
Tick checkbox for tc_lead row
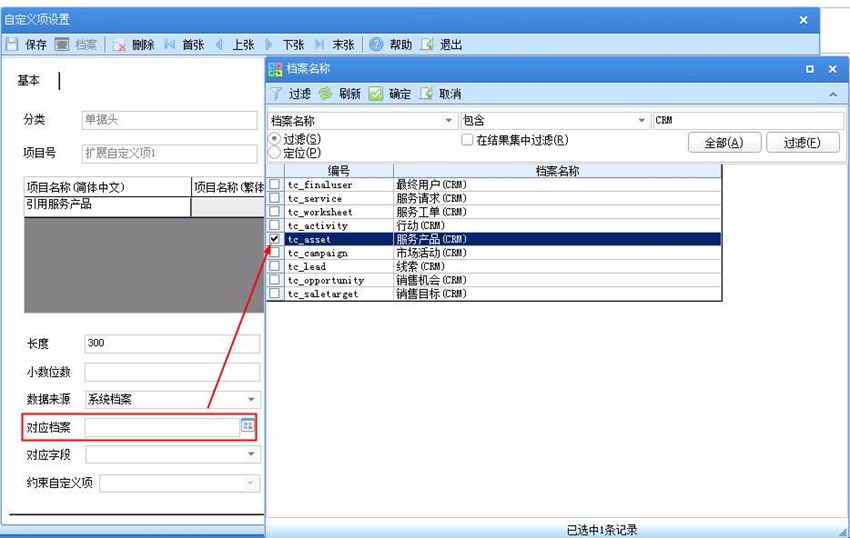pyautogui.click(x=275, y=266)
